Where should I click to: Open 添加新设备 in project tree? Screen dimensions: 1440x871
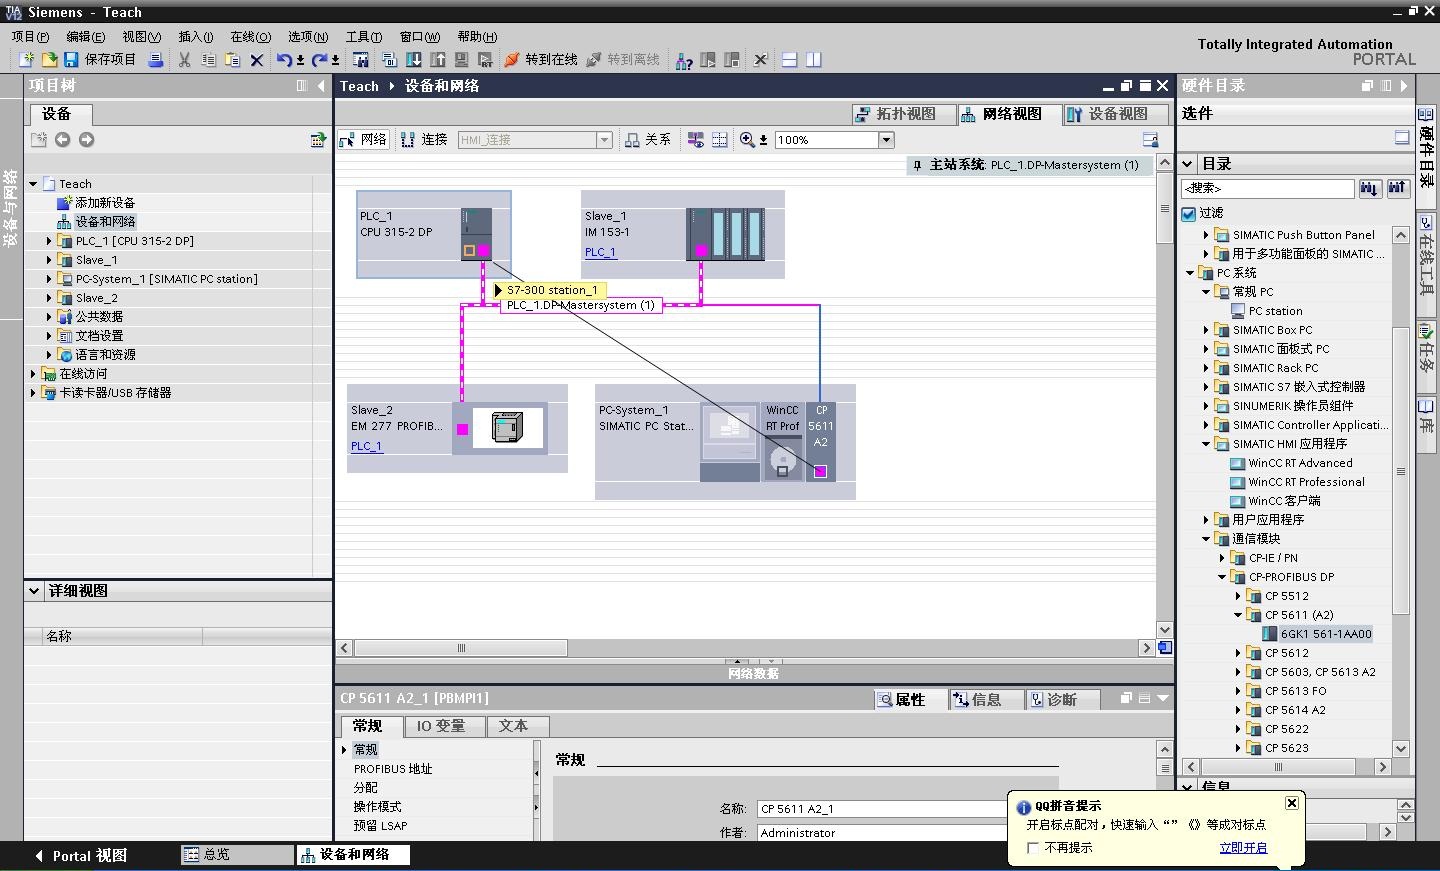point(96,203)
